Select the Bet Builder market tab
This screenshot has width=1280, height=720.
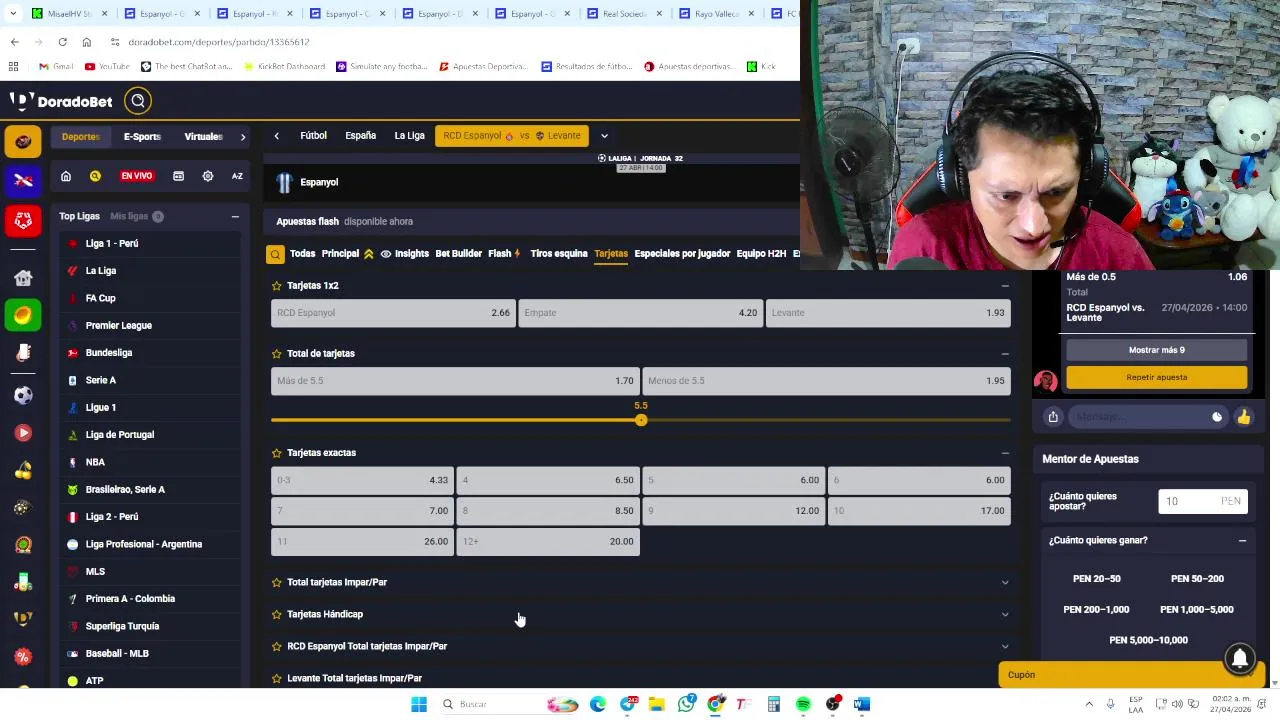click(458, 254)
